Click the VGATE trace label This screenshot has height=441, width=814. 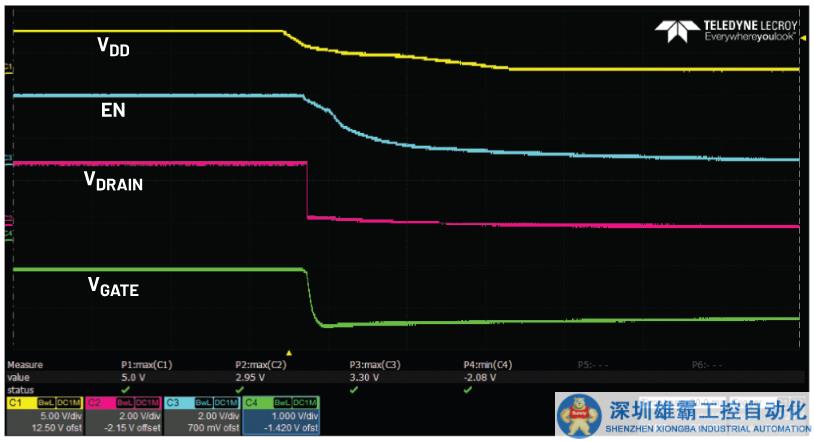pos(113,289)
